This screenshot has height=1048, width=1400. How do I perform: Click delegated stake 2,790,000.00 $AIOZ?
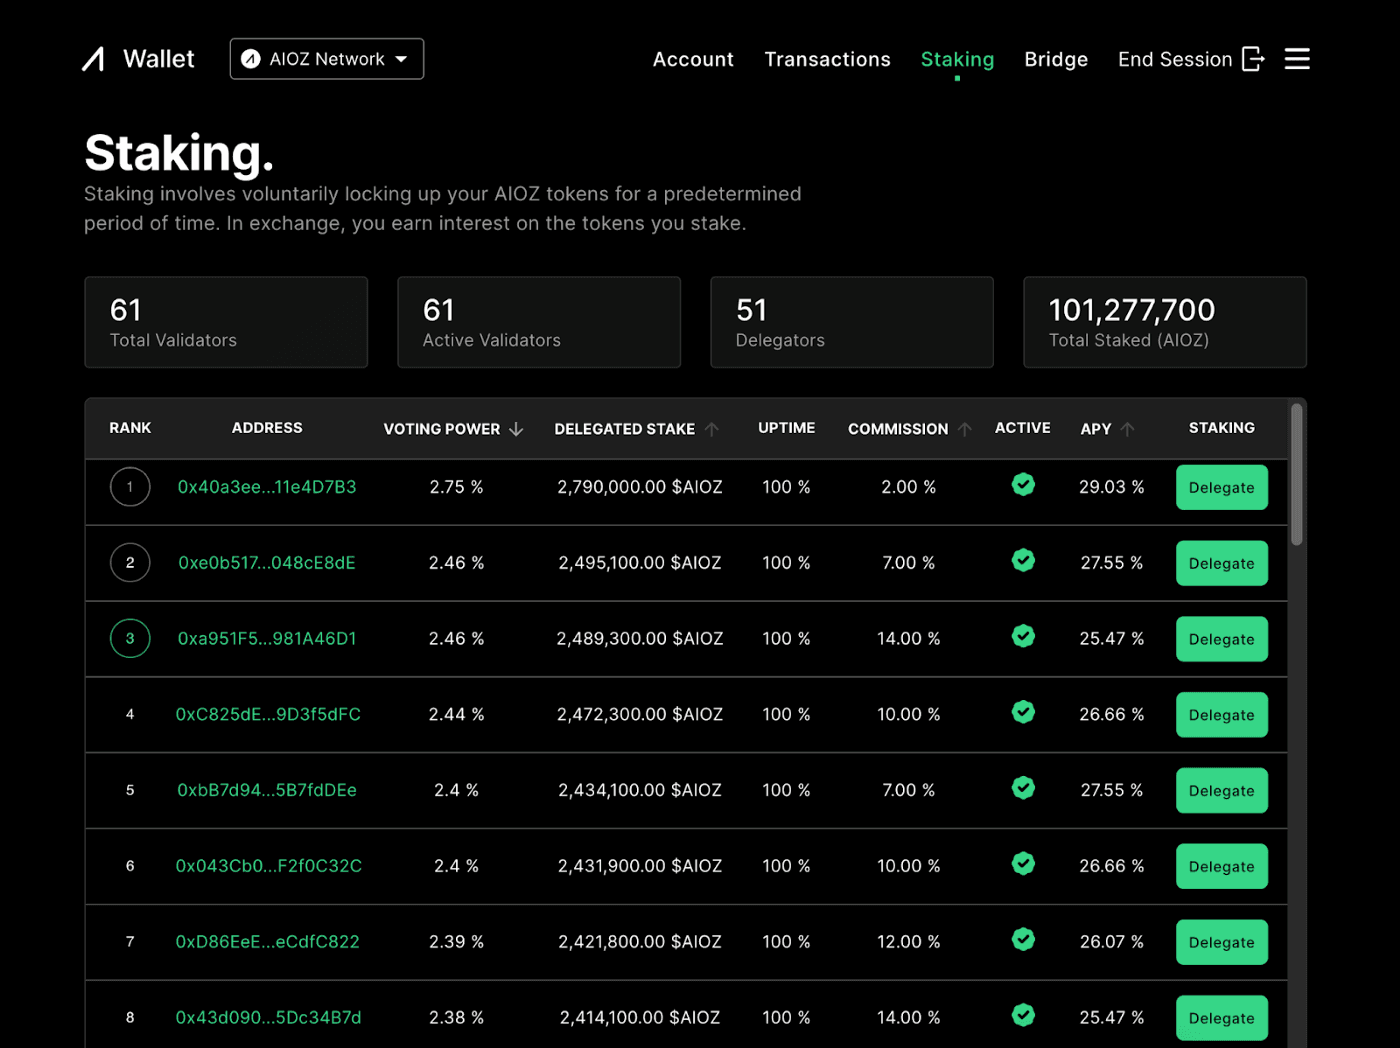click(640, 487)
